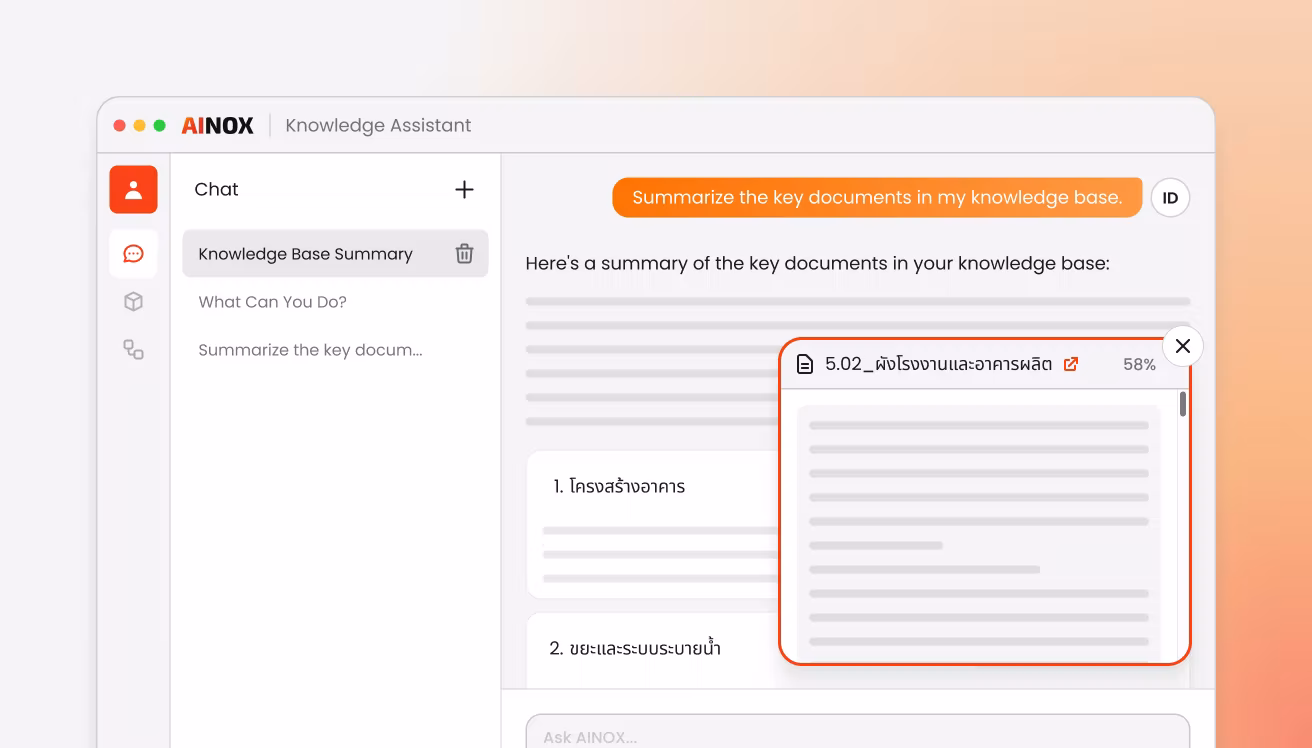Focus the Ask AINOX input field
The image size is (1312, 748).
pyautogui.click(x=858, y=731)
